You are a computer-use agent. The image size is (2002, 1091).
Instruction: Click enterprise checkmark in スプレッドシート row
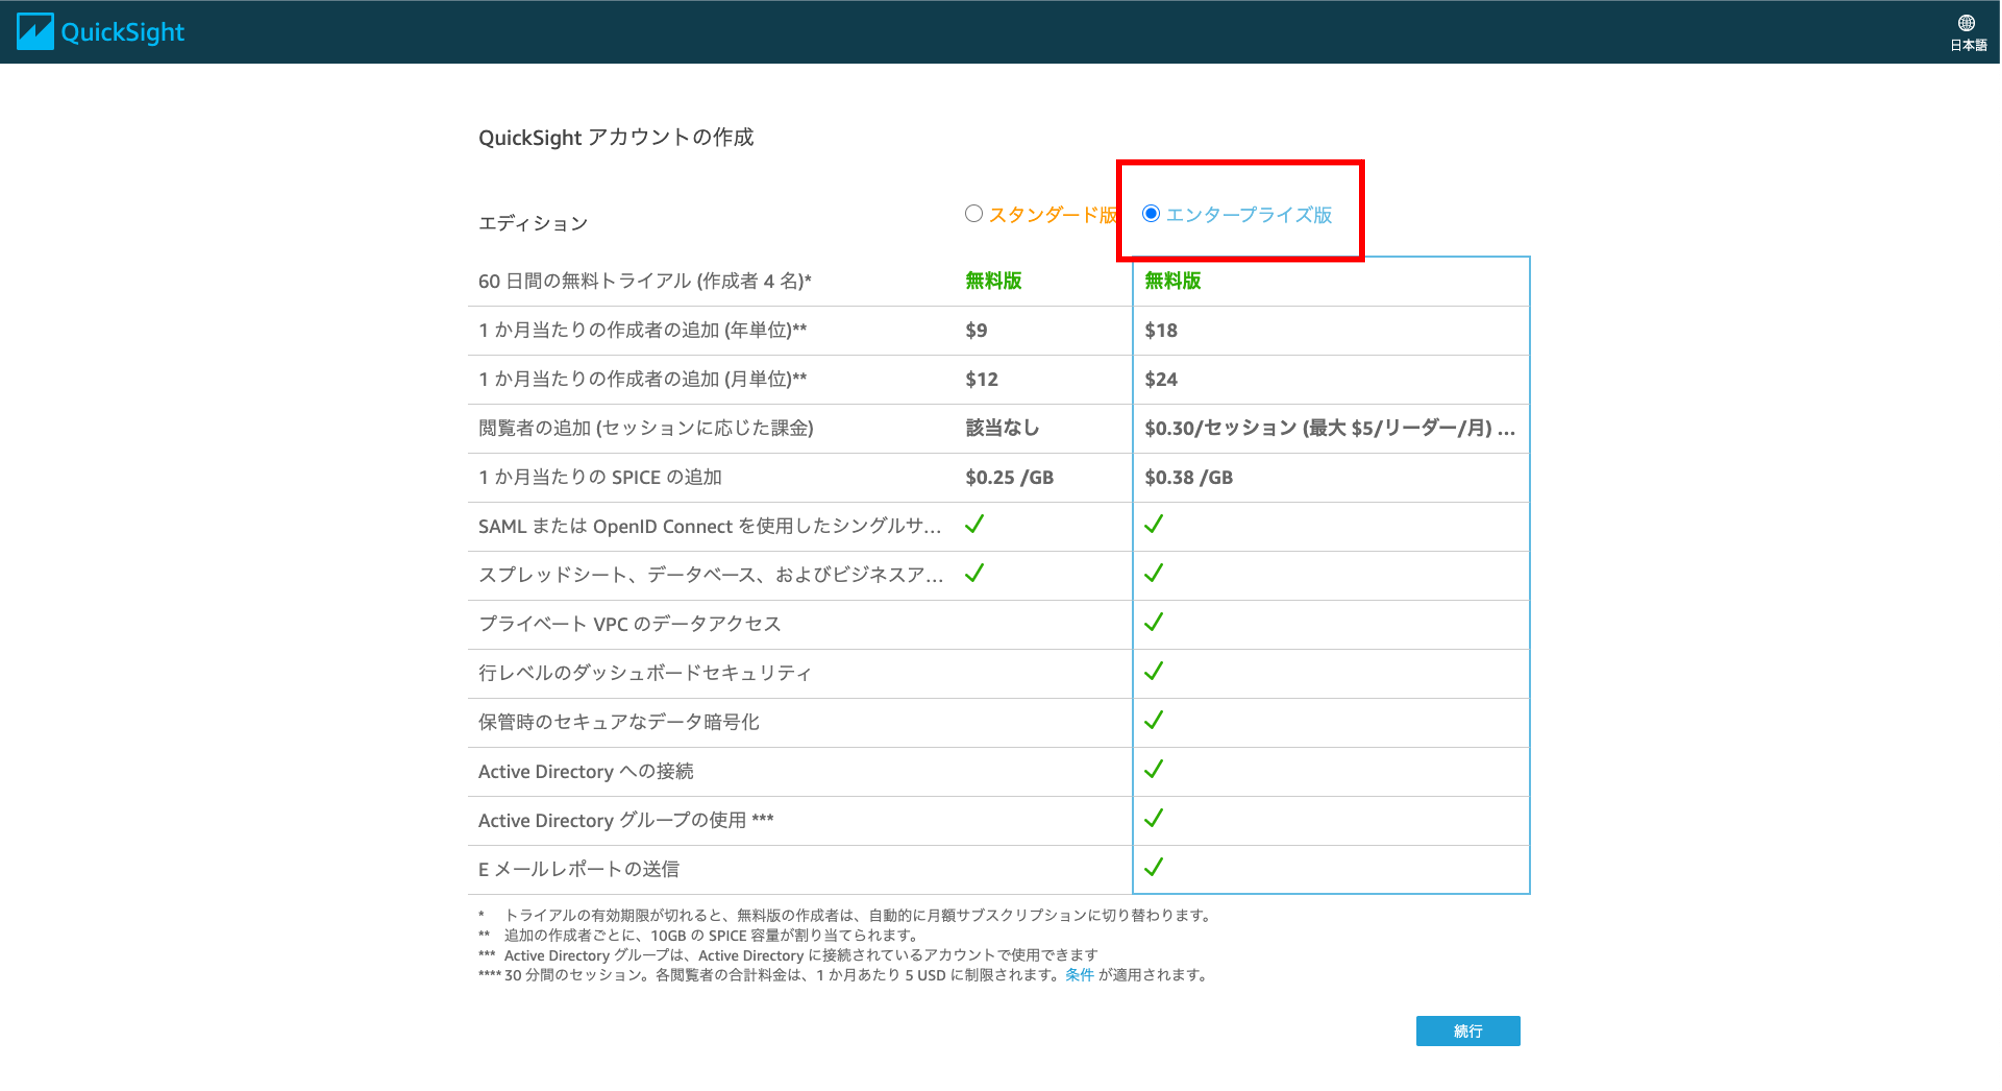(1154, 573)
